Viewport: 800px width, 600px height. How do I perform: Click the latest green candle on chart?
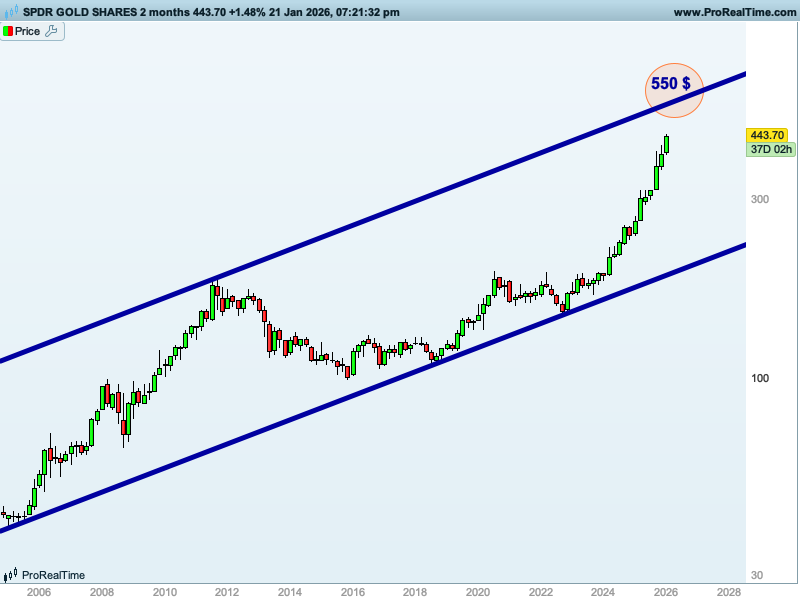(x=667, y=145)
